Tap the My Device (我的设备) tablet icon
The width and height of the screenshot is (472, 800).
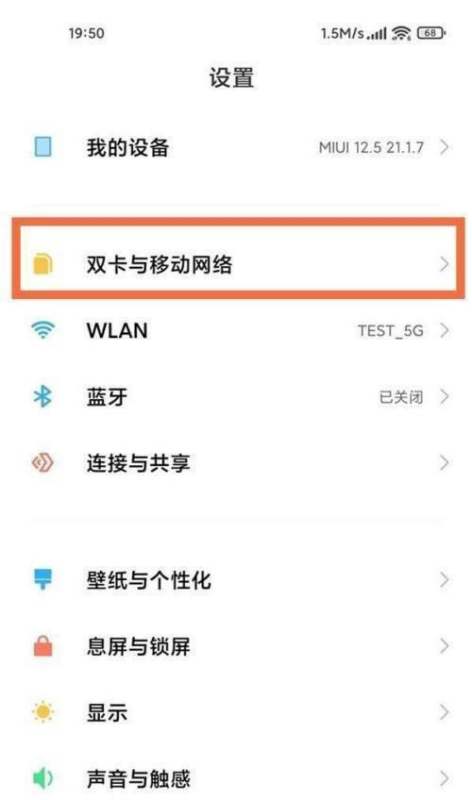tap(43, 147)
